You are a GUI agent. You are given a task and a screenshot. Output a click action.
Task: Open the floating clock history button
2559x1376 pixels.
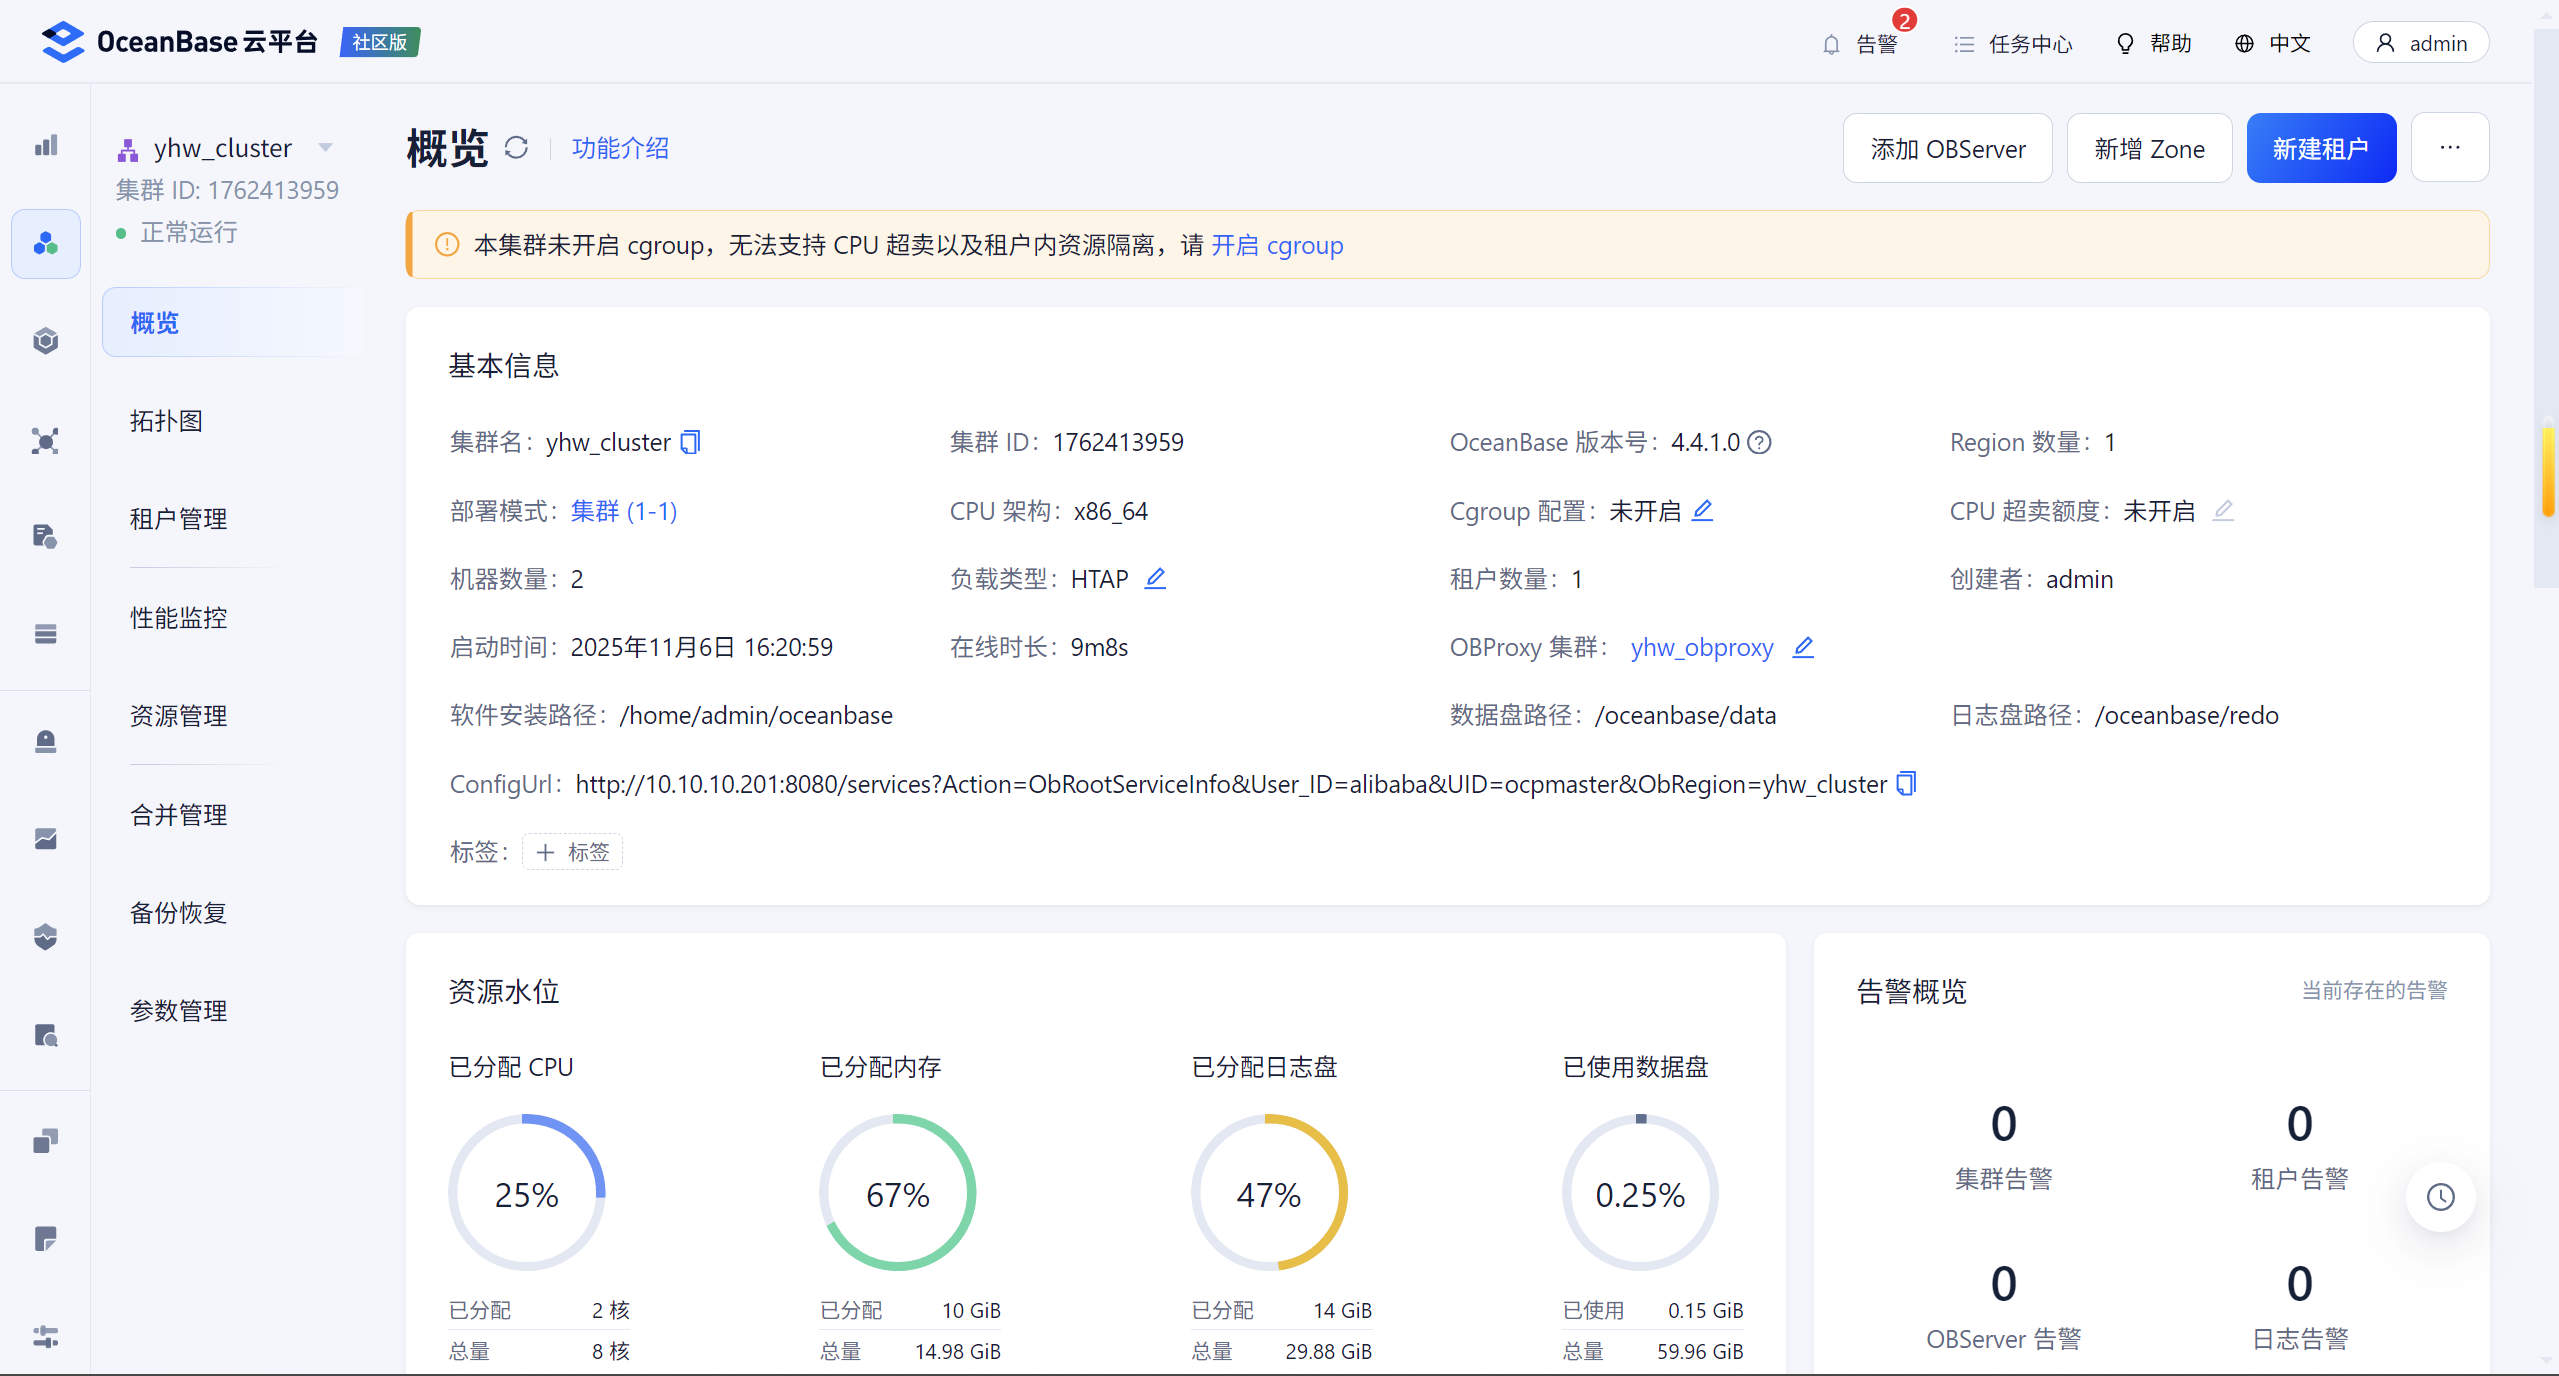(2440, 1196)
